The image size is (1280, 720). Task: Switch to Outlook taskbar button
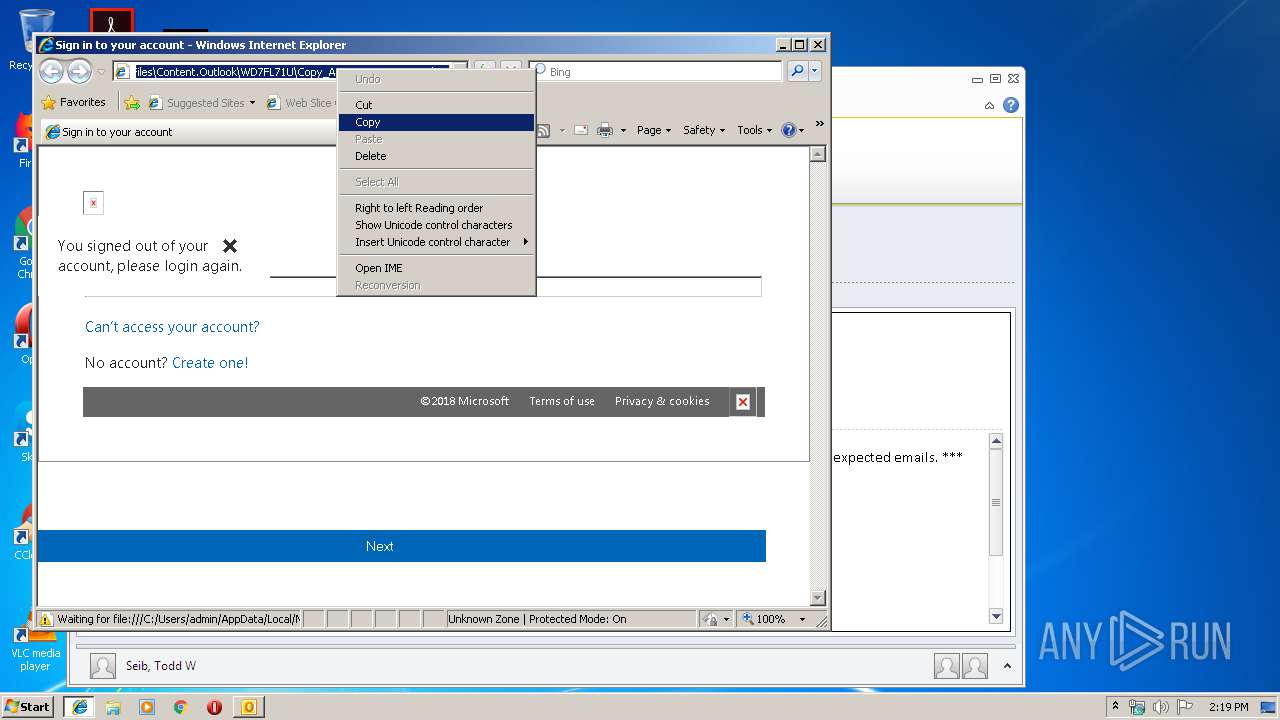pos(248,706)
